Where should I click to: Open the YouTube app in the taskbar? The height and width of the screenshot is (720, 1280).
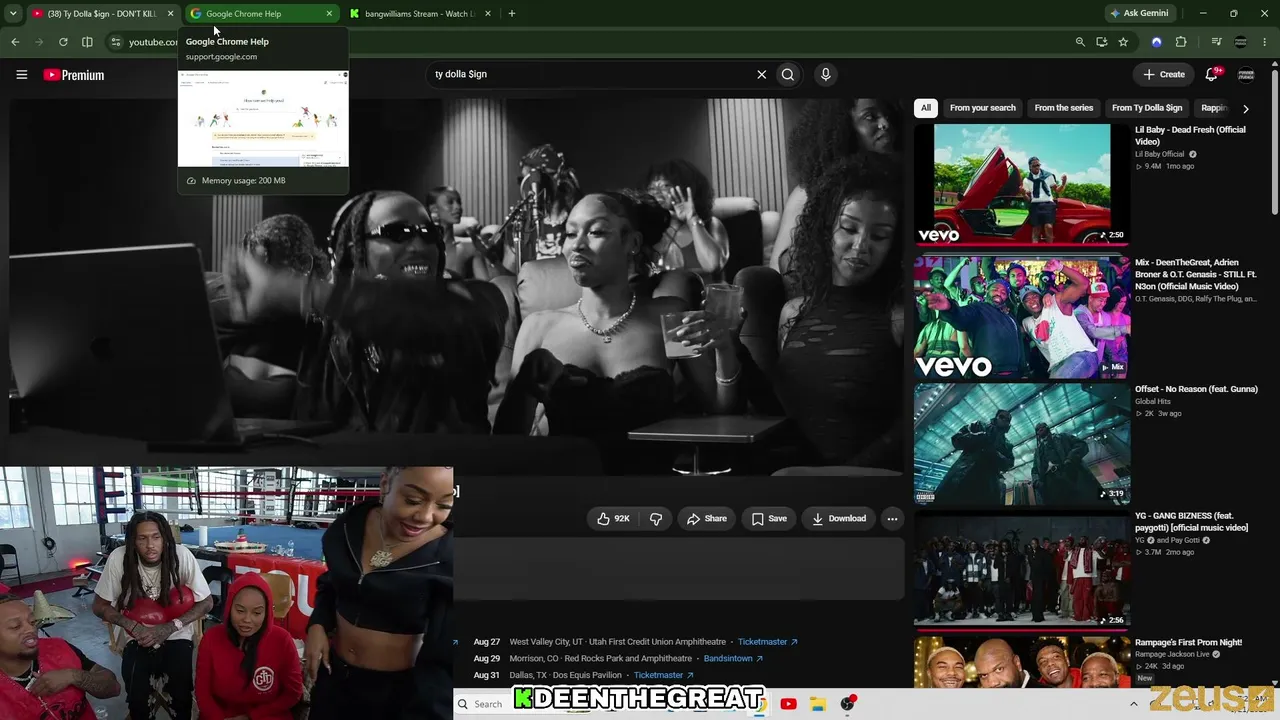click(x=788, y=704)
